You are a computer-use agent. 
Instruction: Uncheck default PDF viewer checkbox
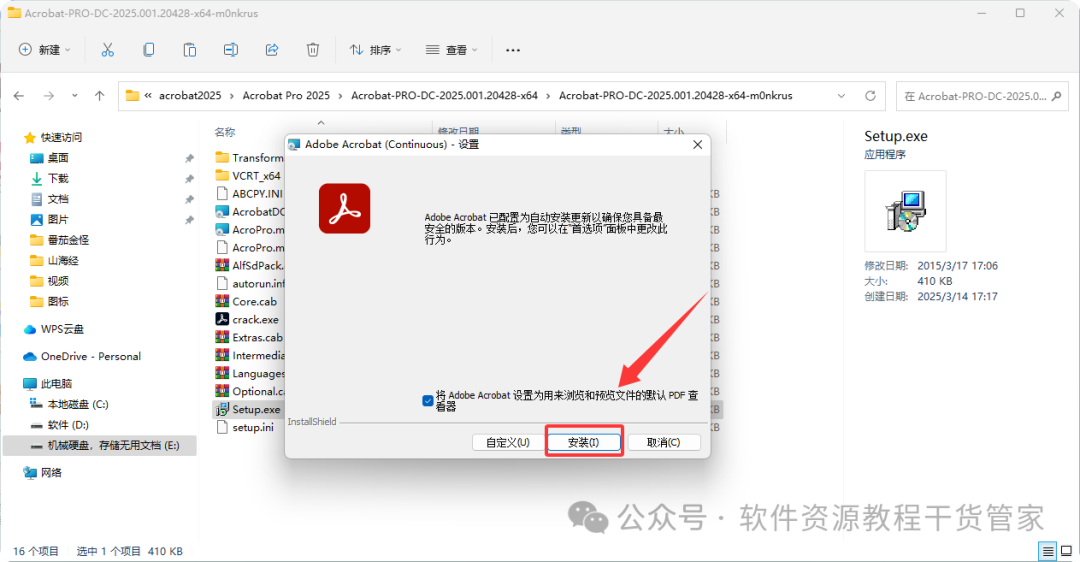(x=428, y=400)
